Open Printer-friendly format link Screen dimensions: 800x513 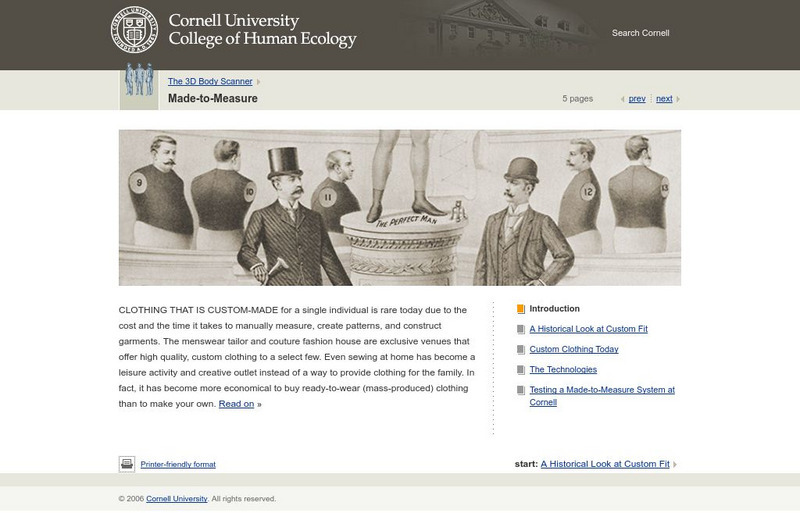(x=178, y=464)
